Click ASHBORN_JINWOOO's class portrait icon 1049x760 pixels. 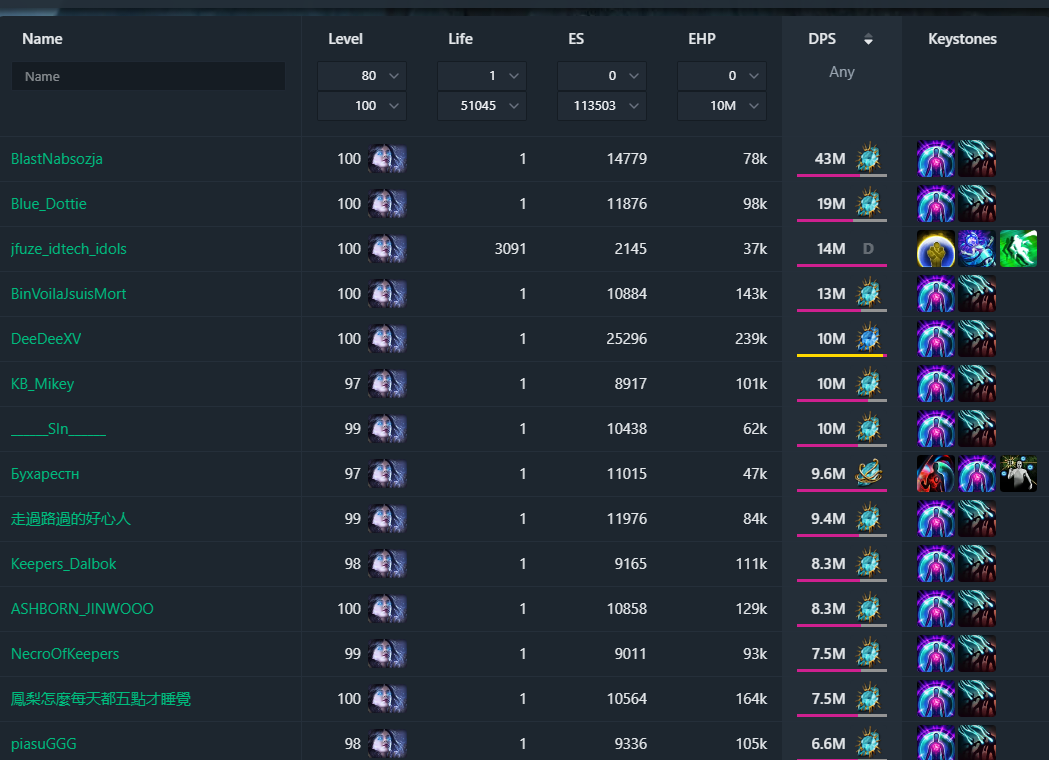[387, 608]
